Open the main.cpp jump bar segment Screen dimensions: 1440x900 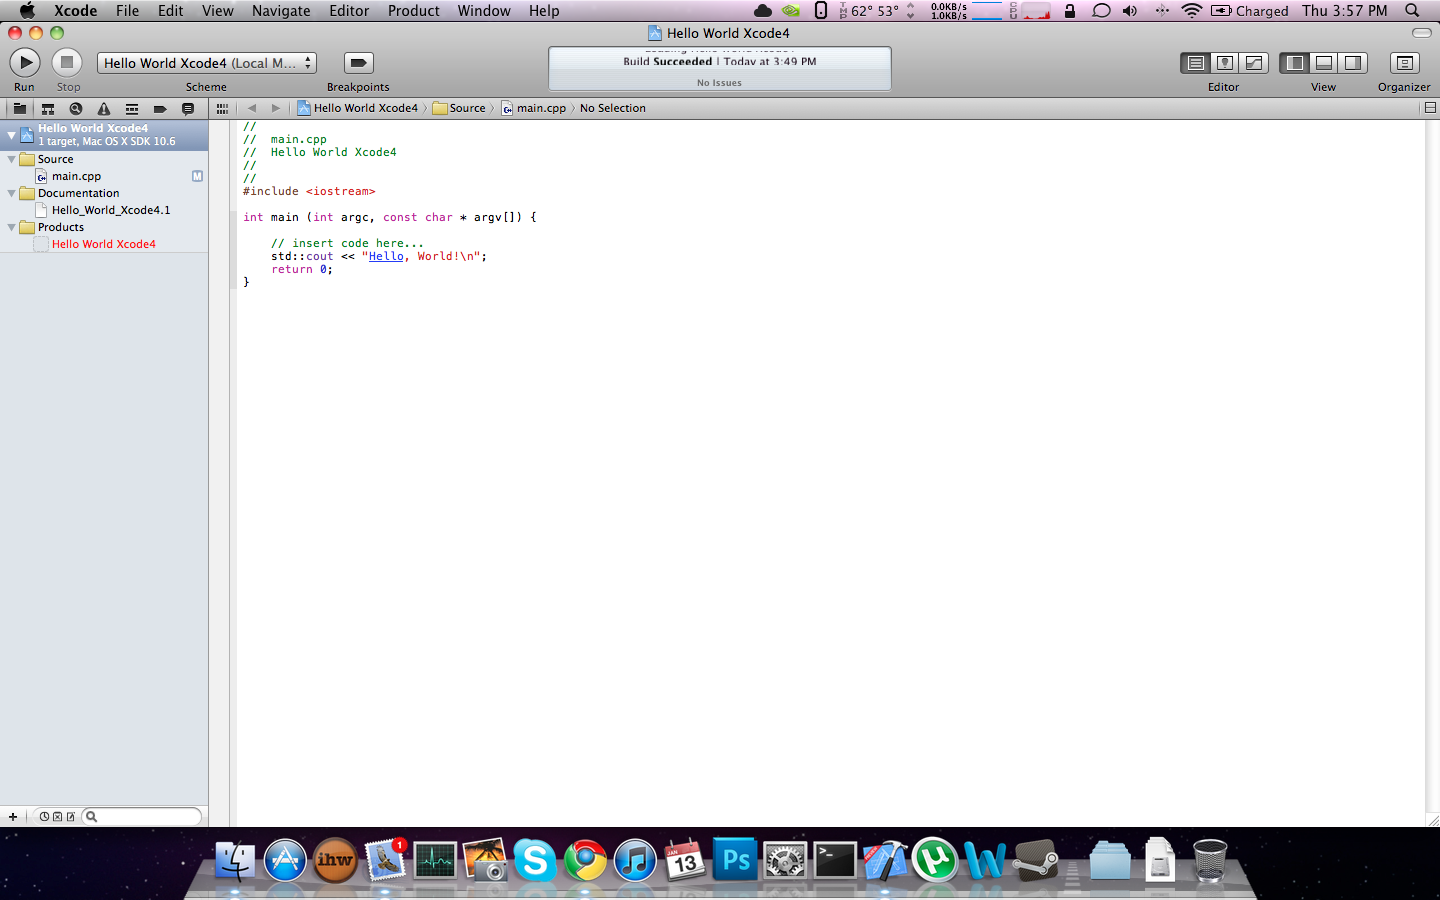[533, 108]
